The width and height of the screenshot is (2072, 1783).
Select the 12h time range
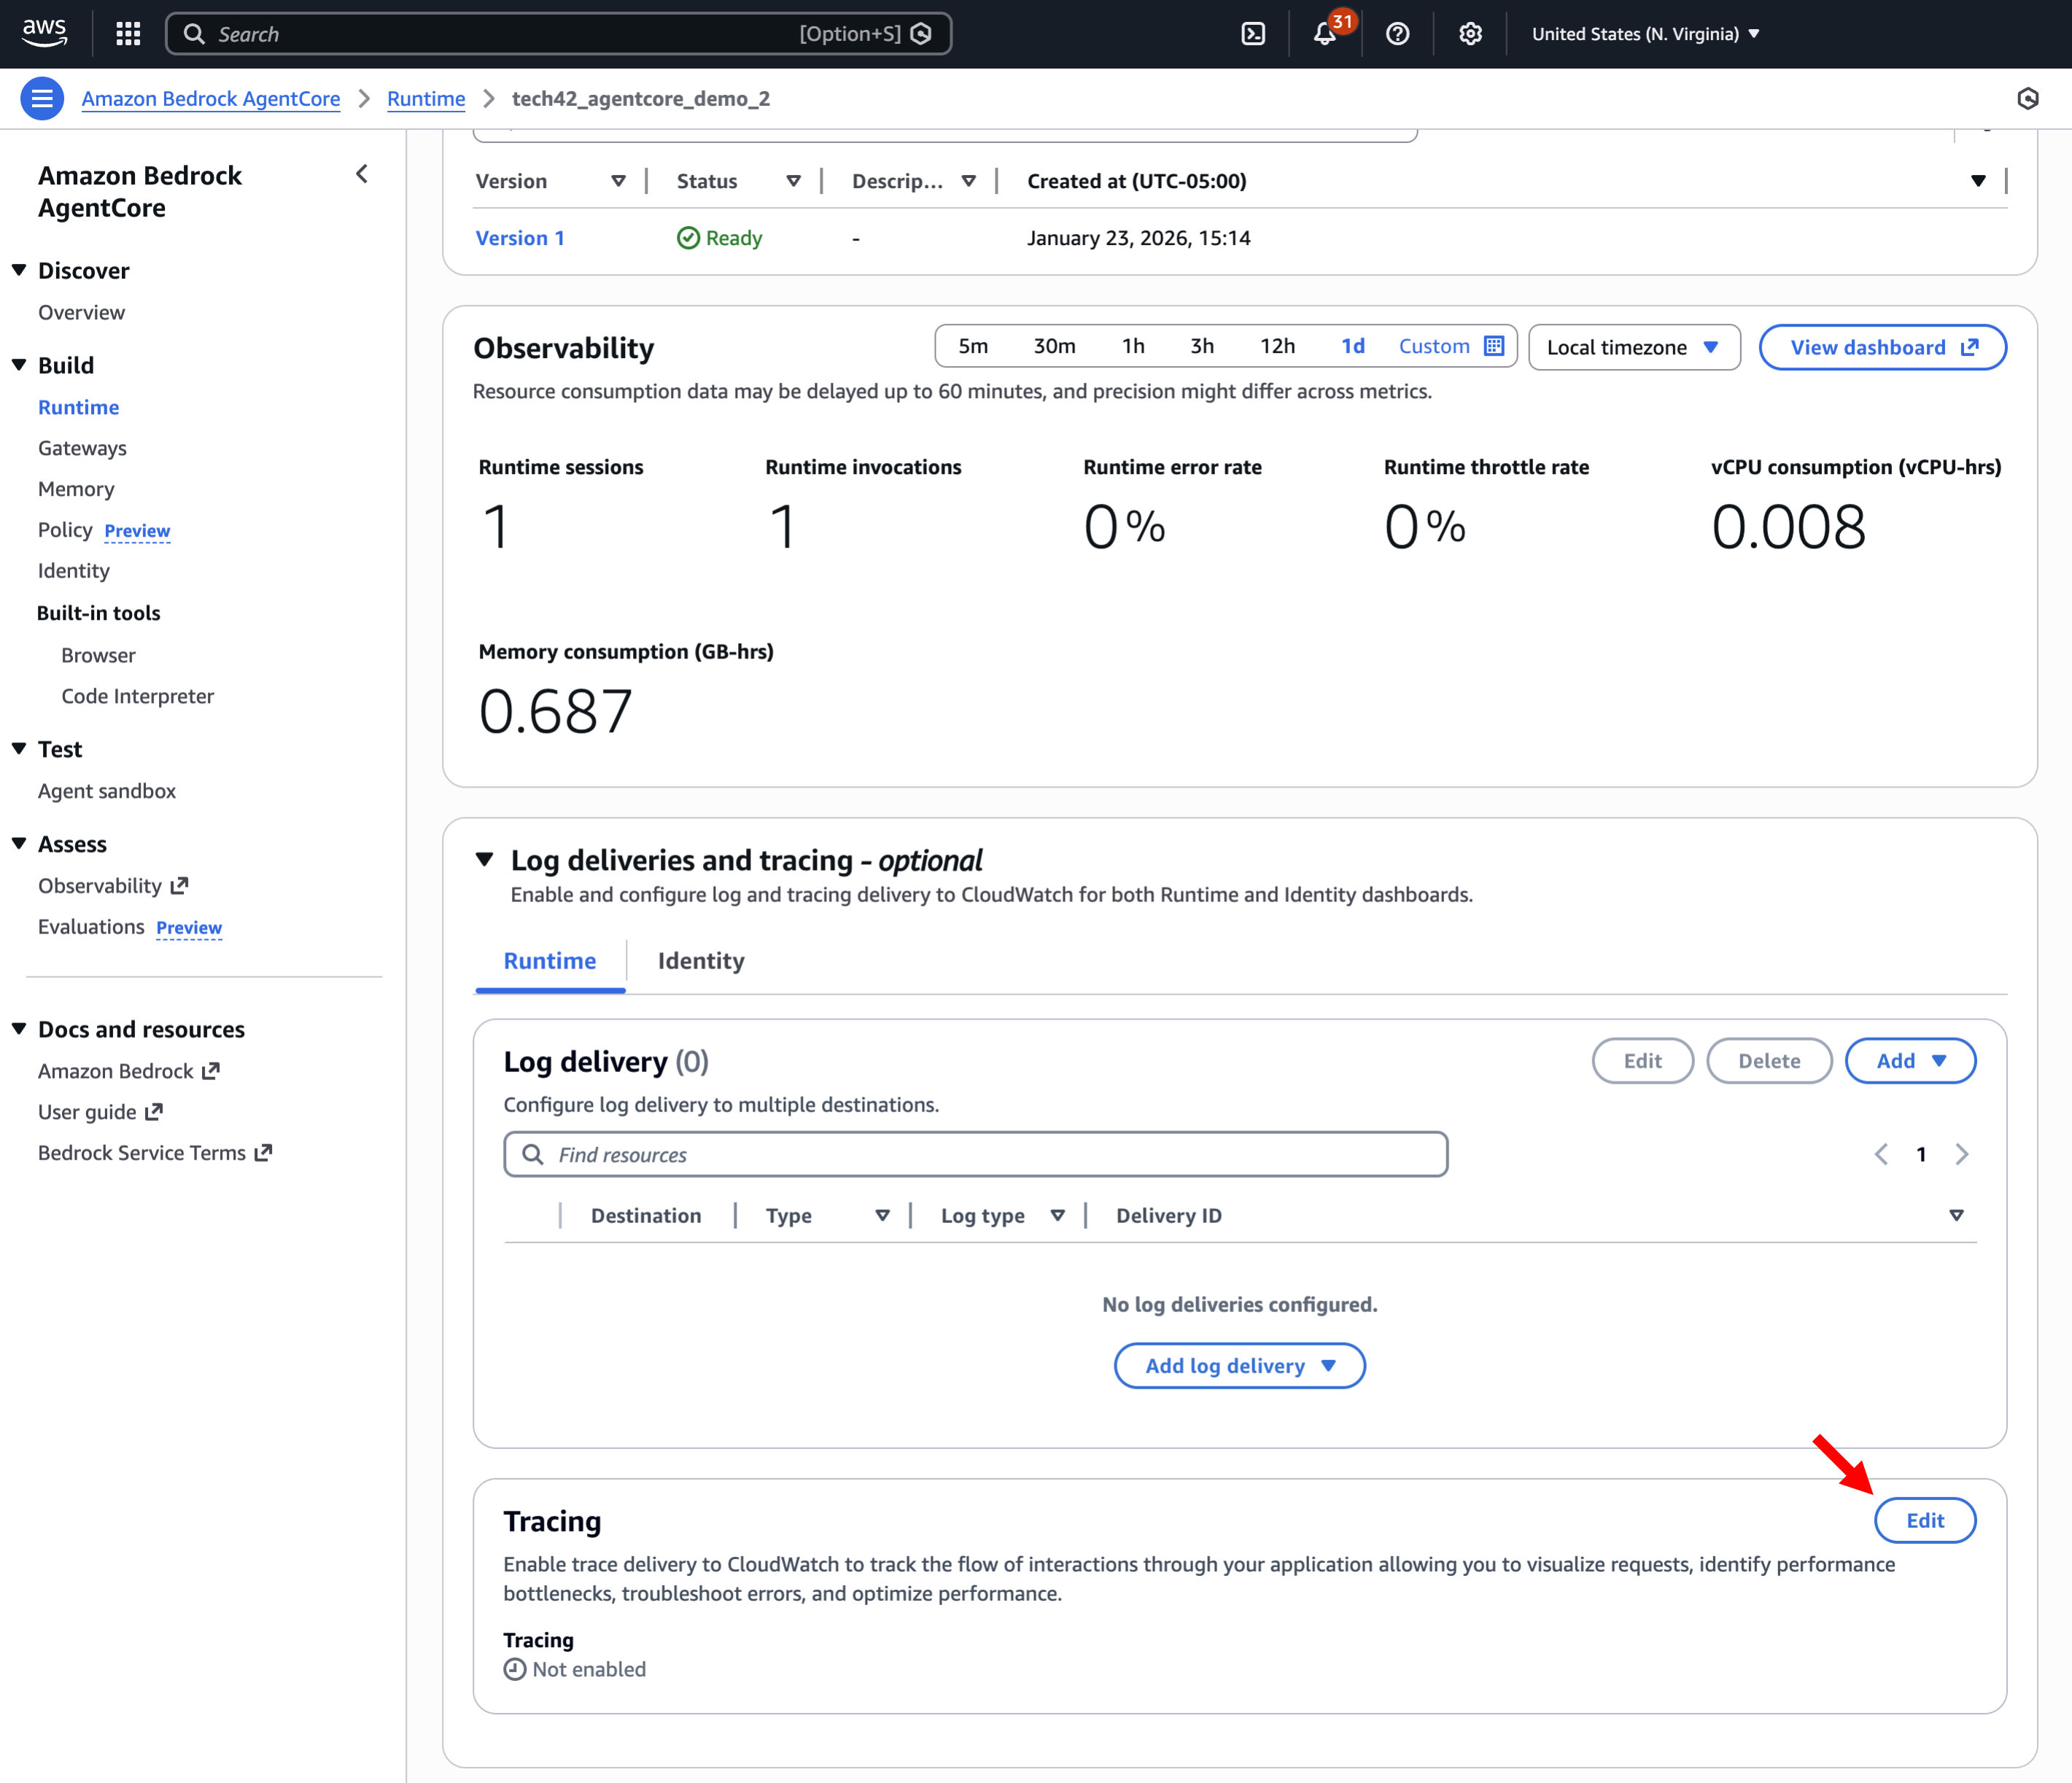[1277, 346]
